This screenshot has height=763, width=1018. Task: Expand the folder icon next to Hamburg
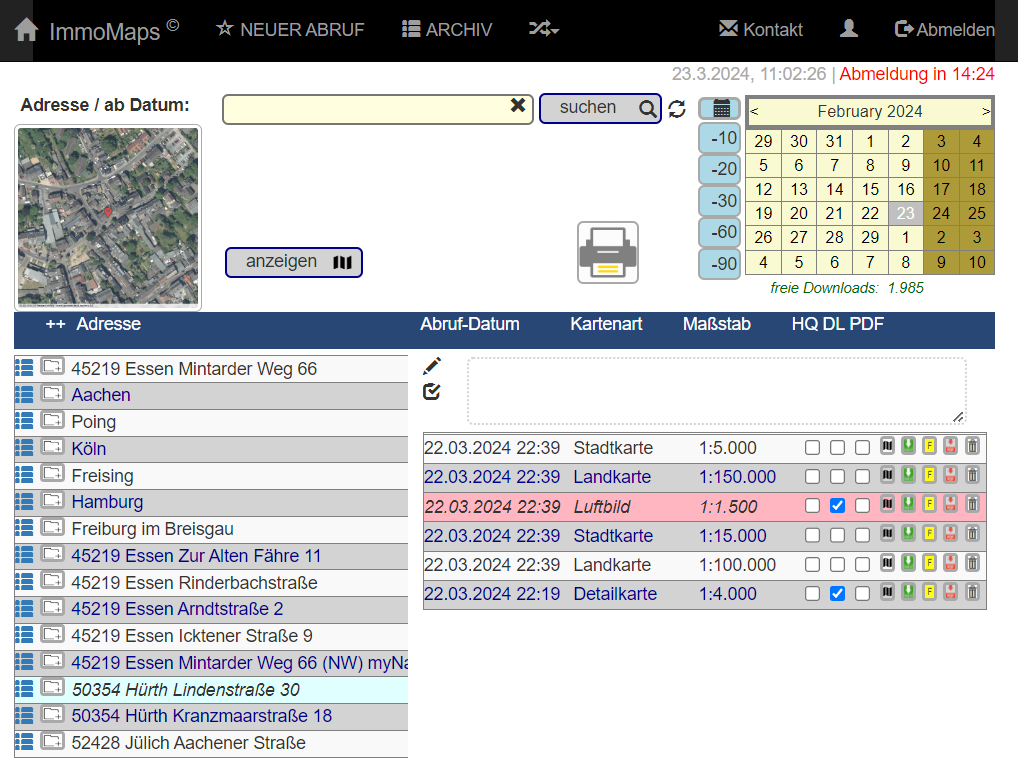(52, 502)
